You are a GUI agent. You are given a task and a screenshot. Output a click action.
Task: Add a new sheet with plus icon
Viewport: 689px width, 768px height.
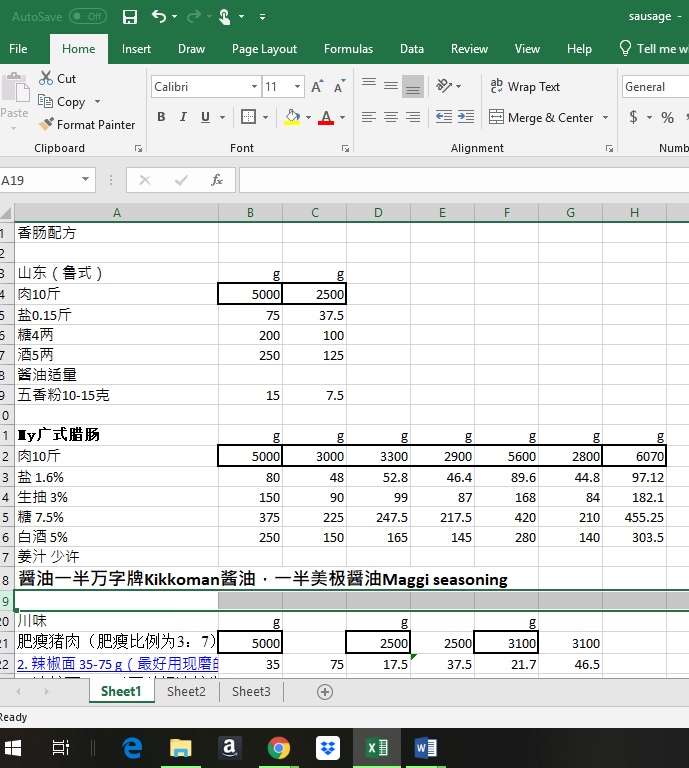[x=324, y=691]
